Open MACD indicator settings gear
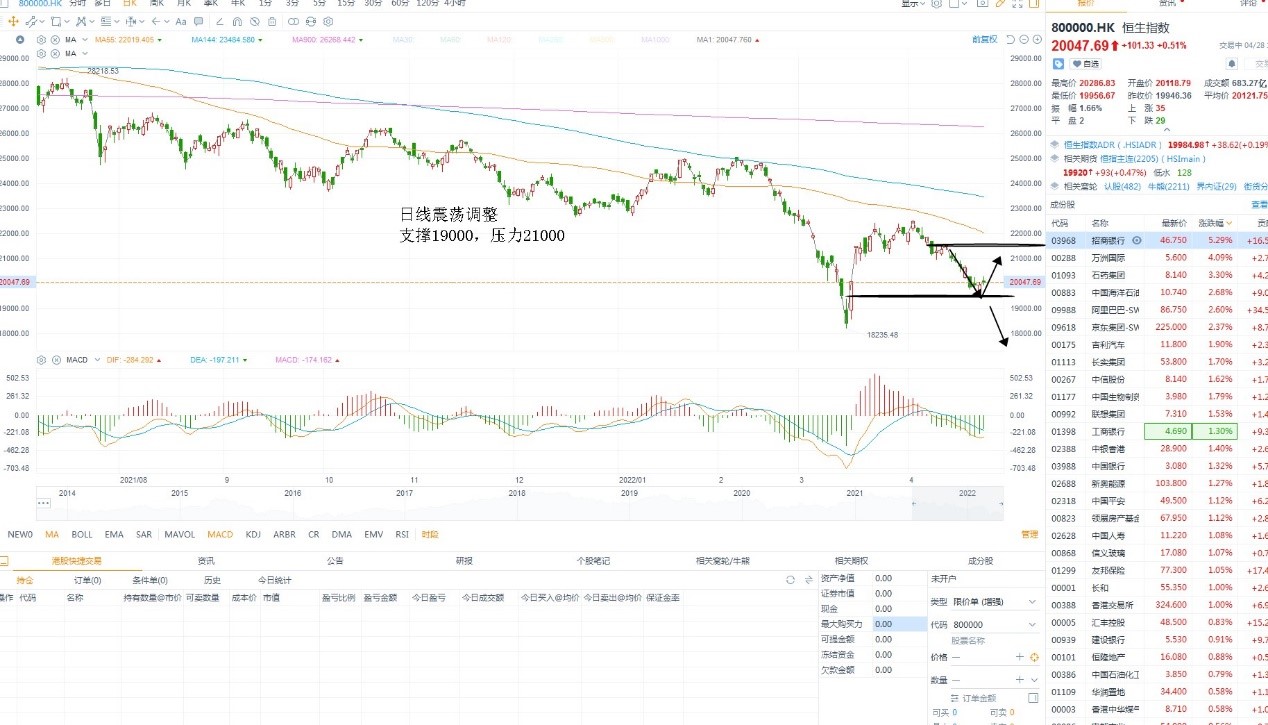The image size is (1268, 725). 41,360
